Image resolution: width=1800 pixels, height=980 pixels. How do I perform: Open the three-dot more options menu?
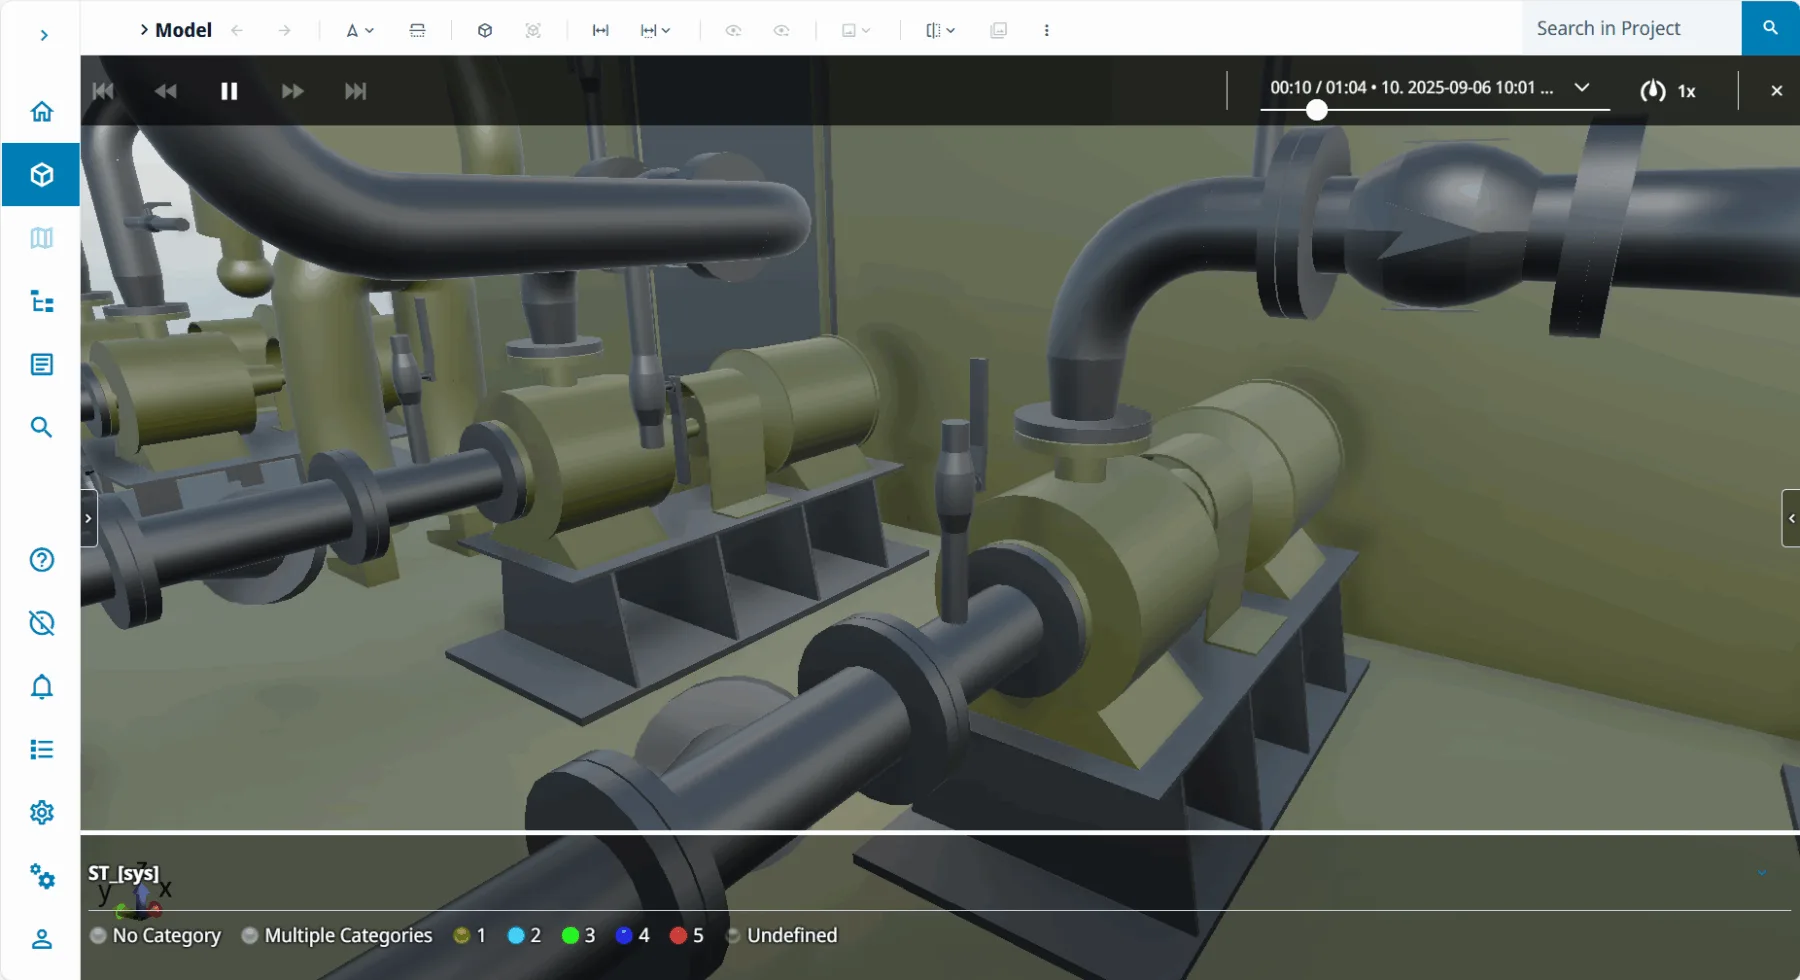tap(1046, 30)
